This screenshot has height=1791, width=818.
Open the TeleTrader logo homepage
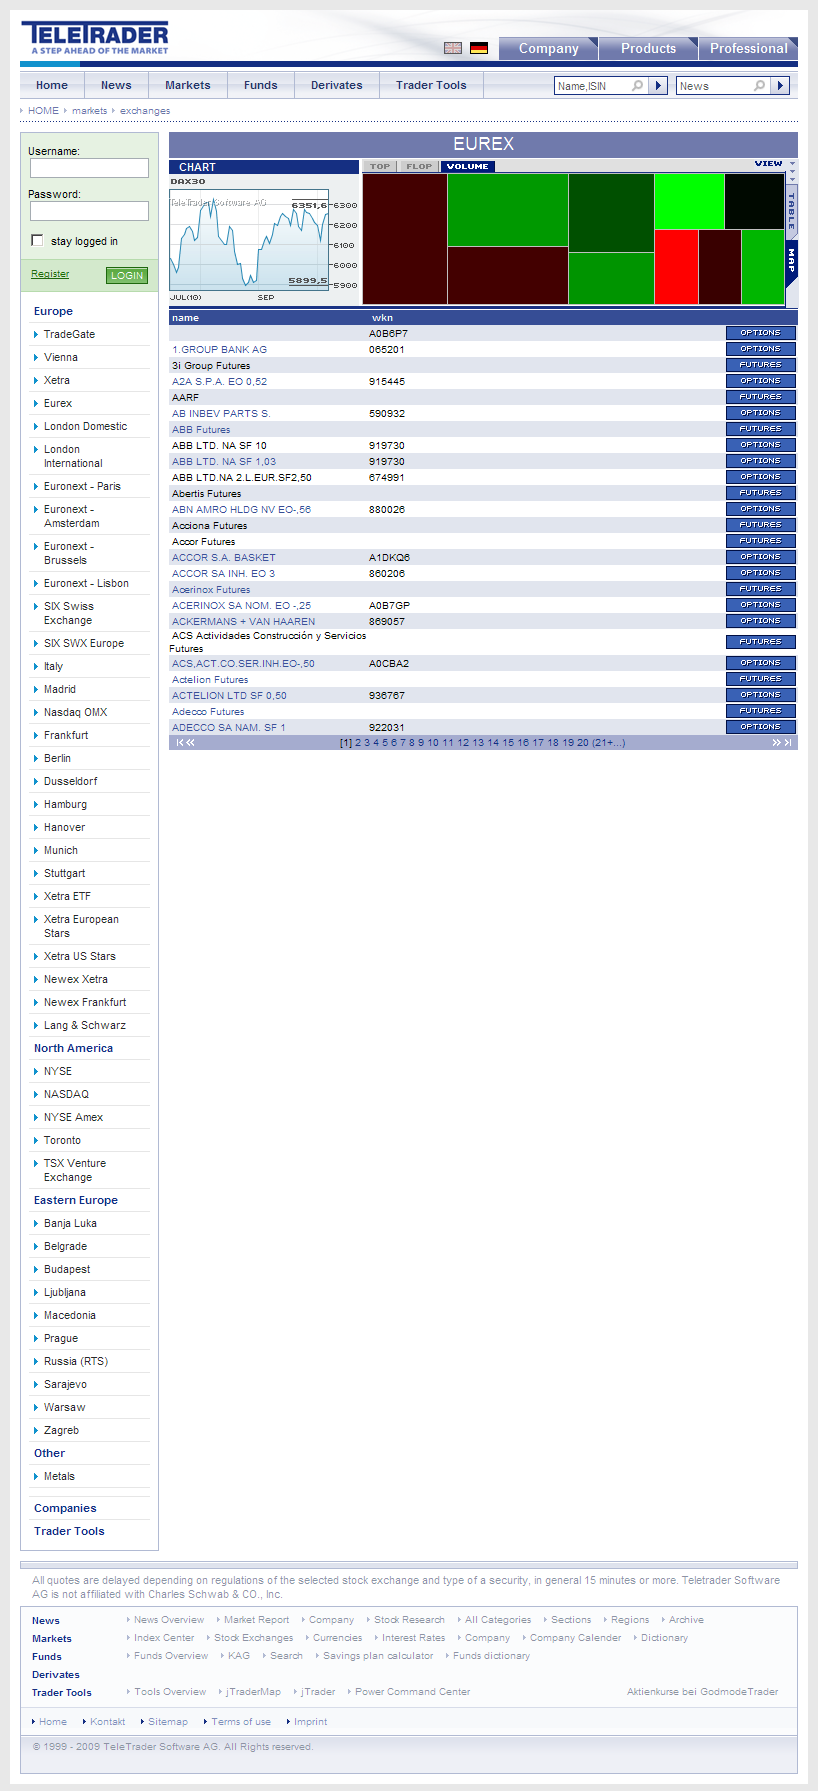(95, 38)
